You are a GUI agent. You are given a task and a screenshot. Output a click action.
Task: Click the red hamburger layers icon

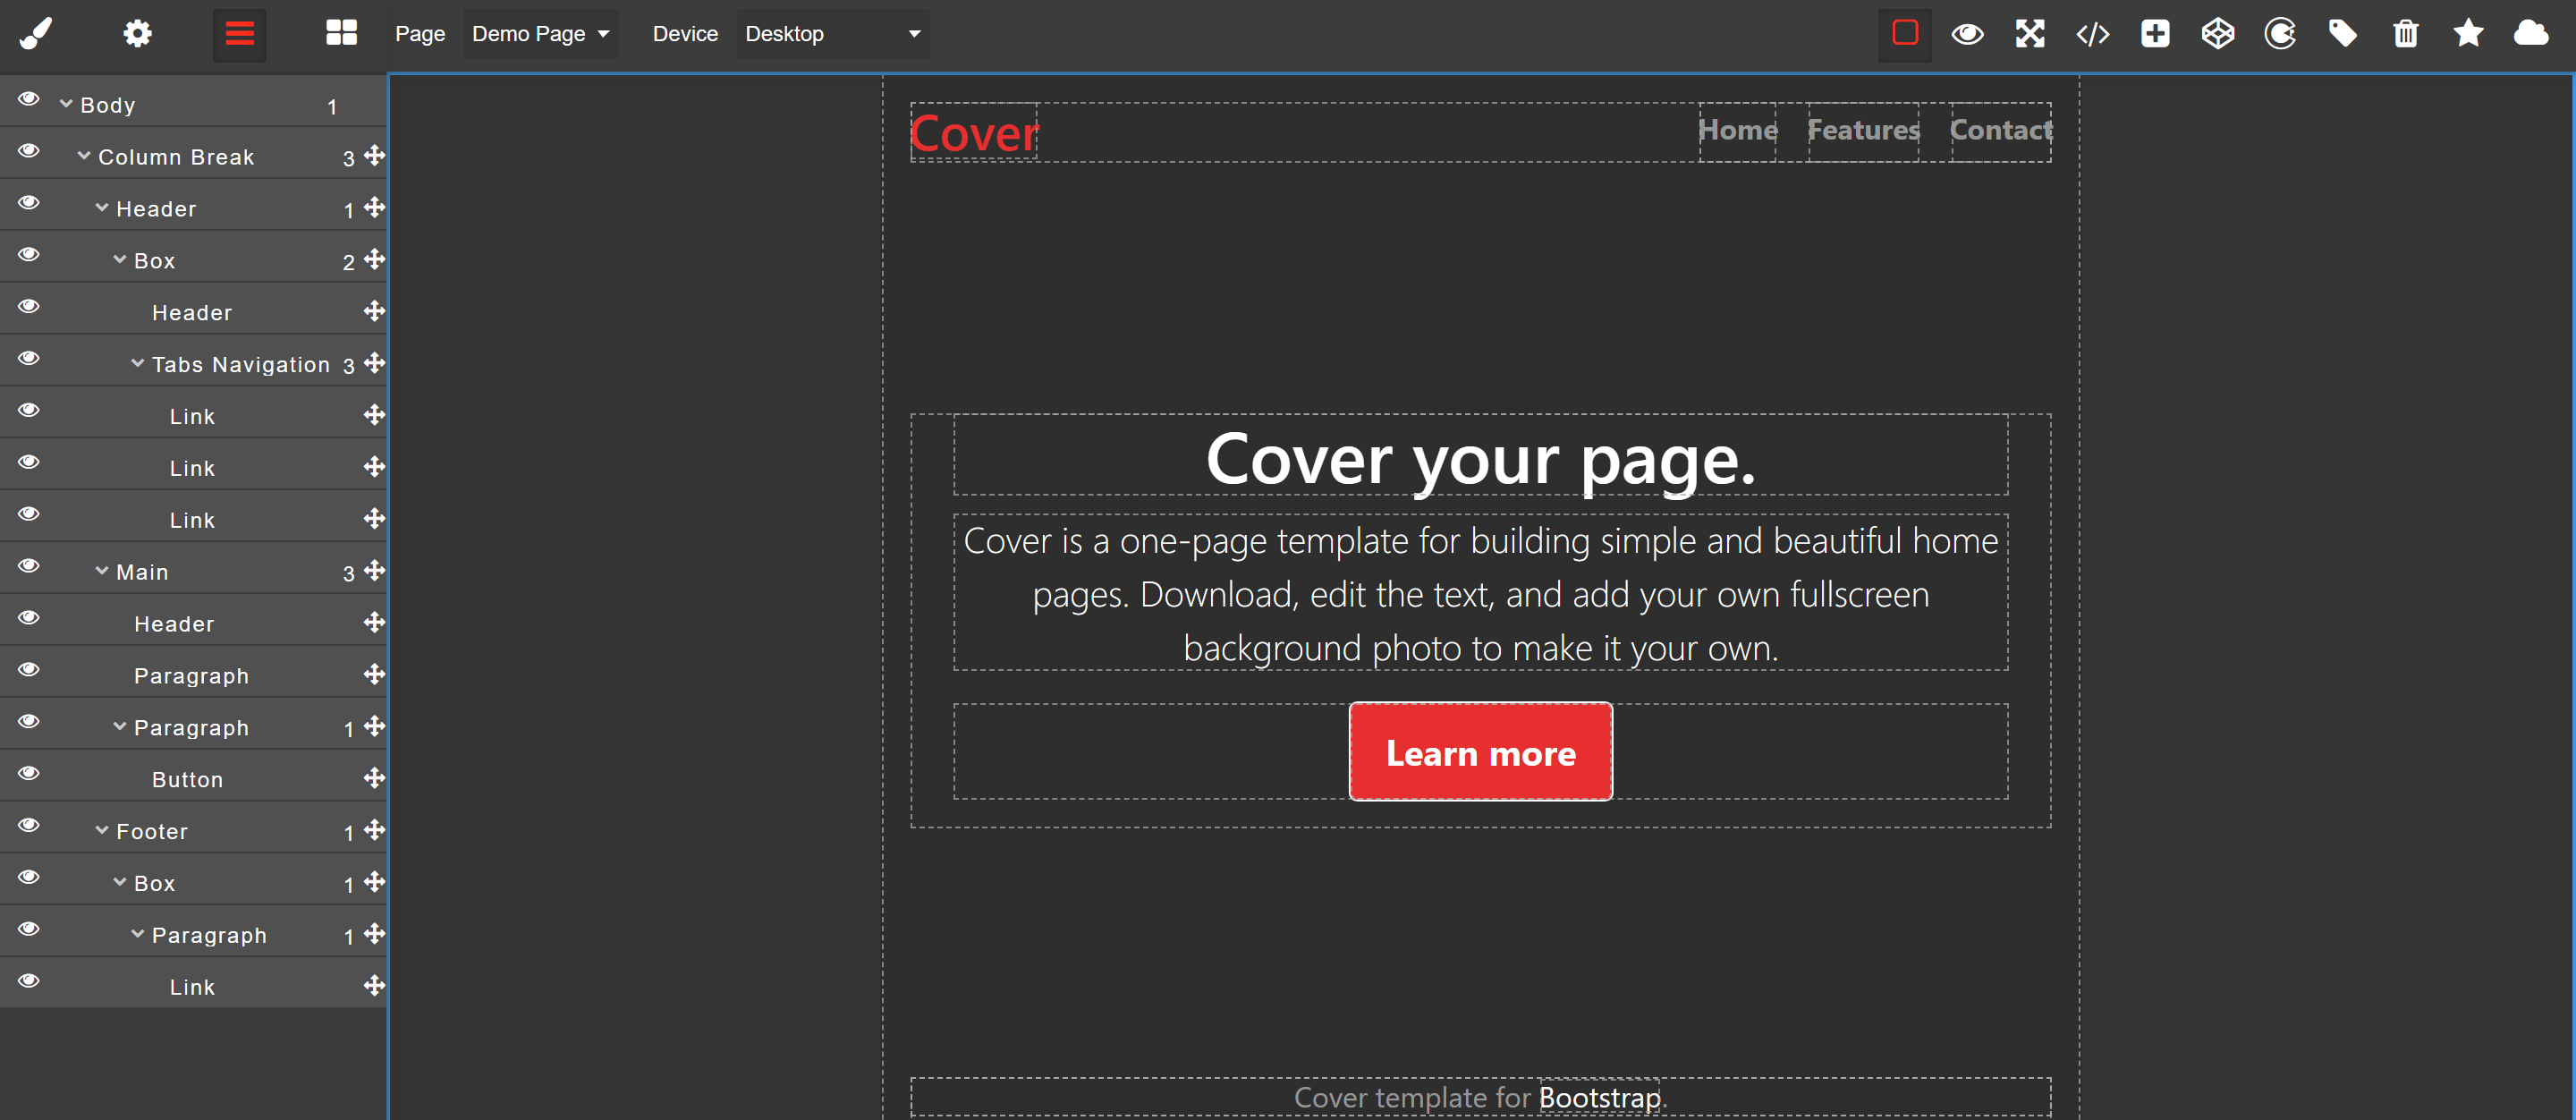[239, 34]
